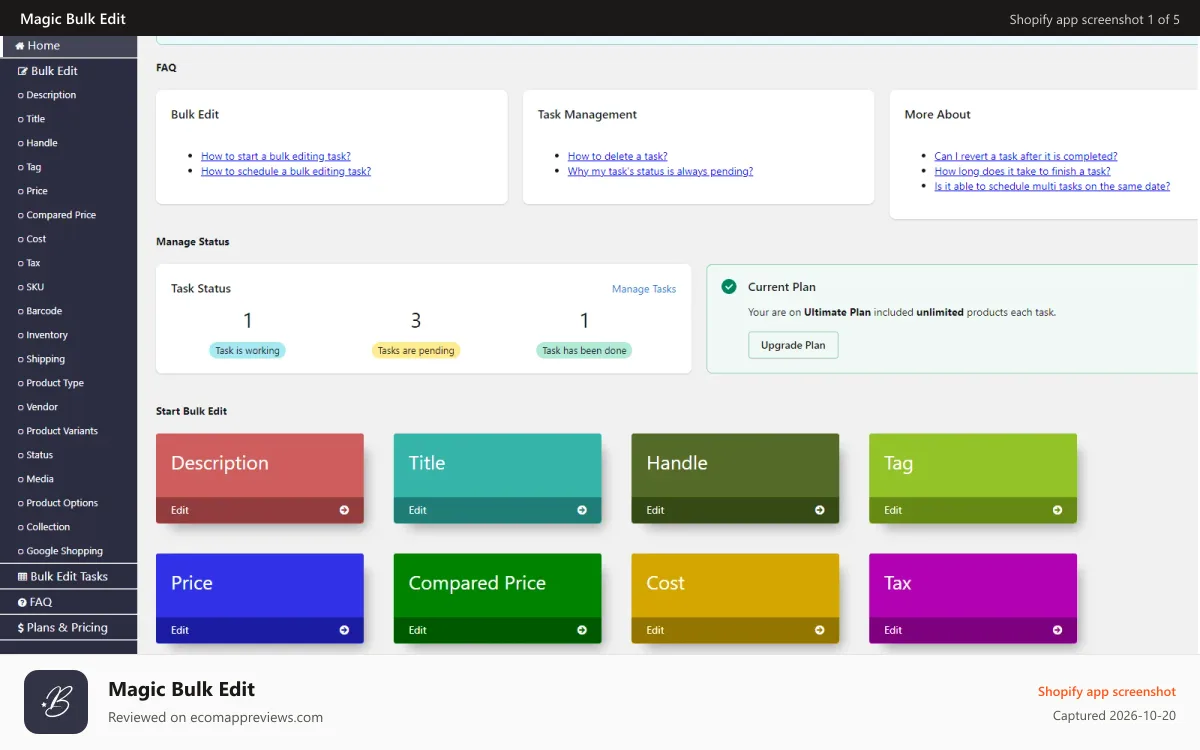The image size is (1200, 750).
Task: Click the green Compared Price card heading
Action: 477,583
